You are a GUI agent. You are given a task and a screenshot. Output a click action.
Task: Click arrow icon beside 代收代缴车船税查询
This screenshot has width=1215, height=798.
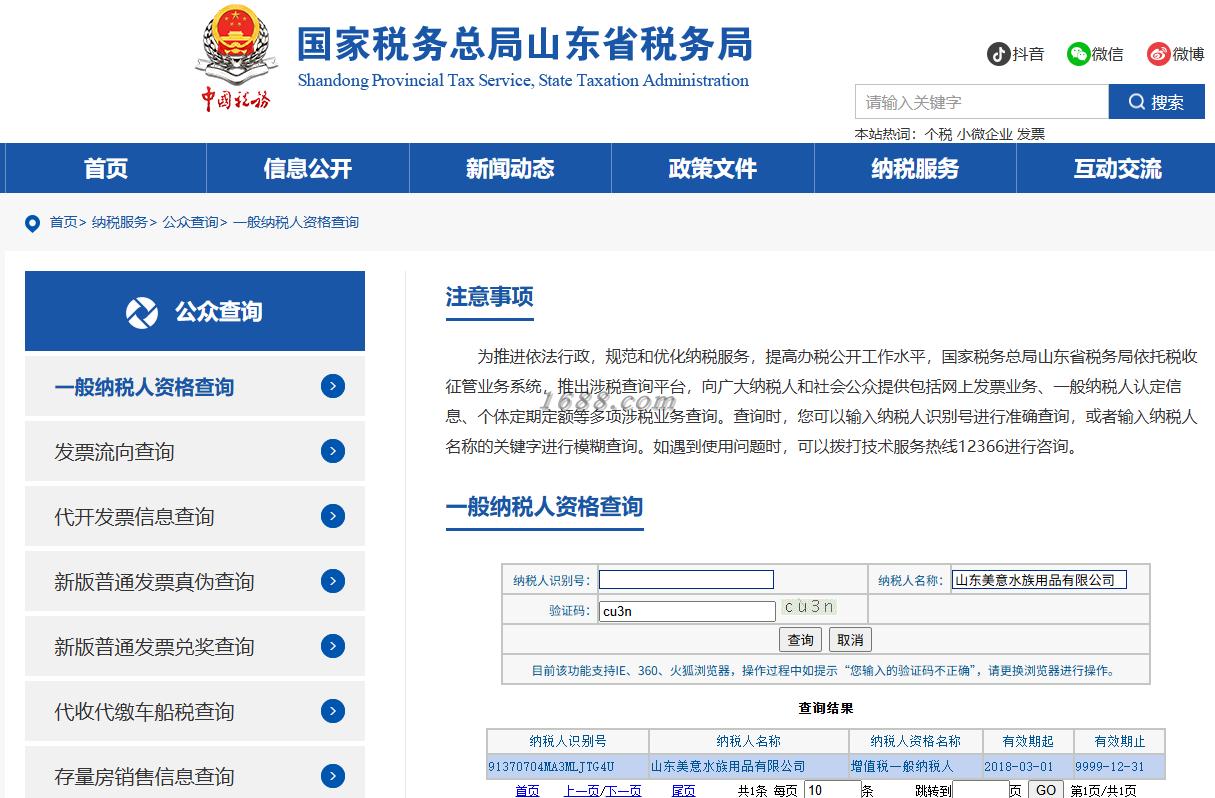tap(333, 711)
